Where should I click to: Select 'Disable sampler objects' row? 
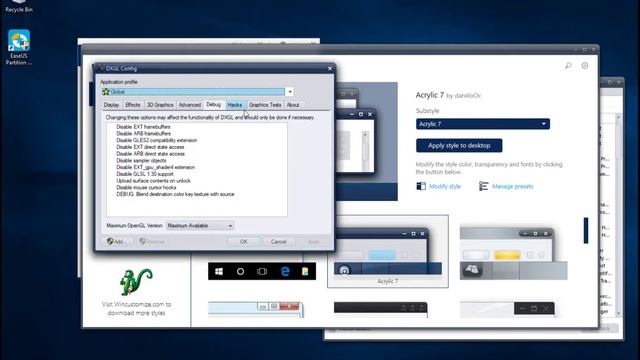pos(141,161)
